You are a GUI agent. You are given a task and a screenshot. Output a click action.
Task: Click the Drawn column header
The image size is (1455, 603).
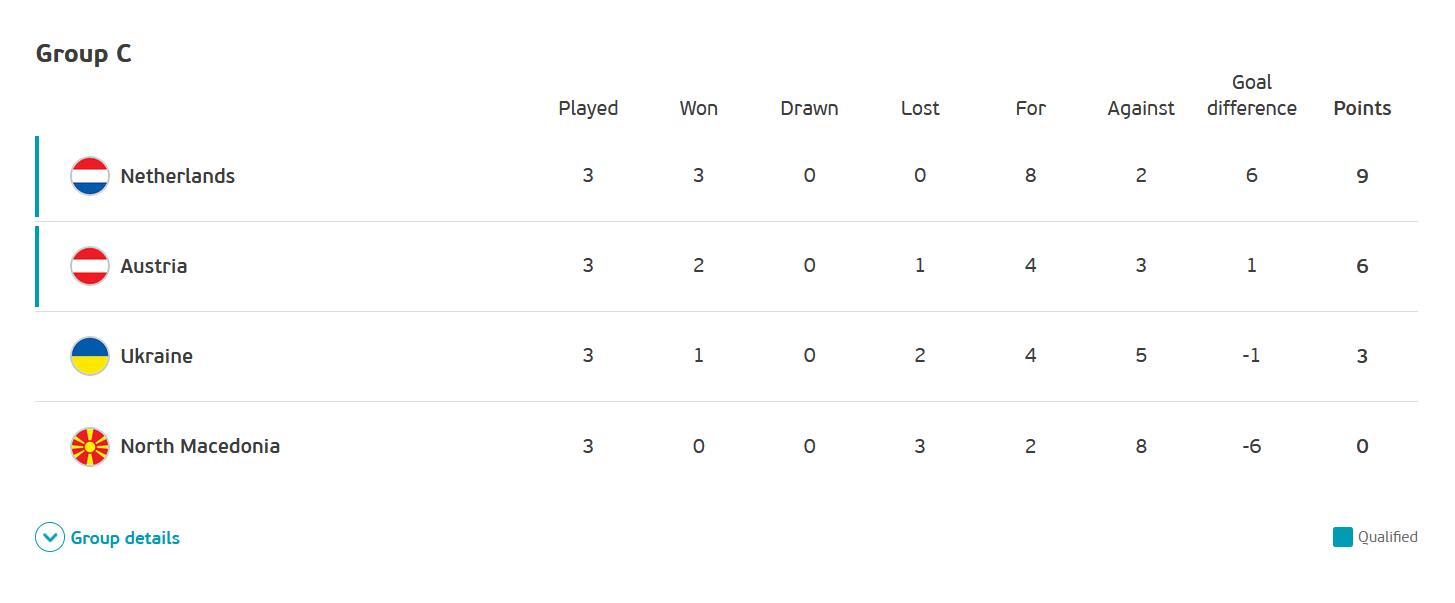pos(809,108)
